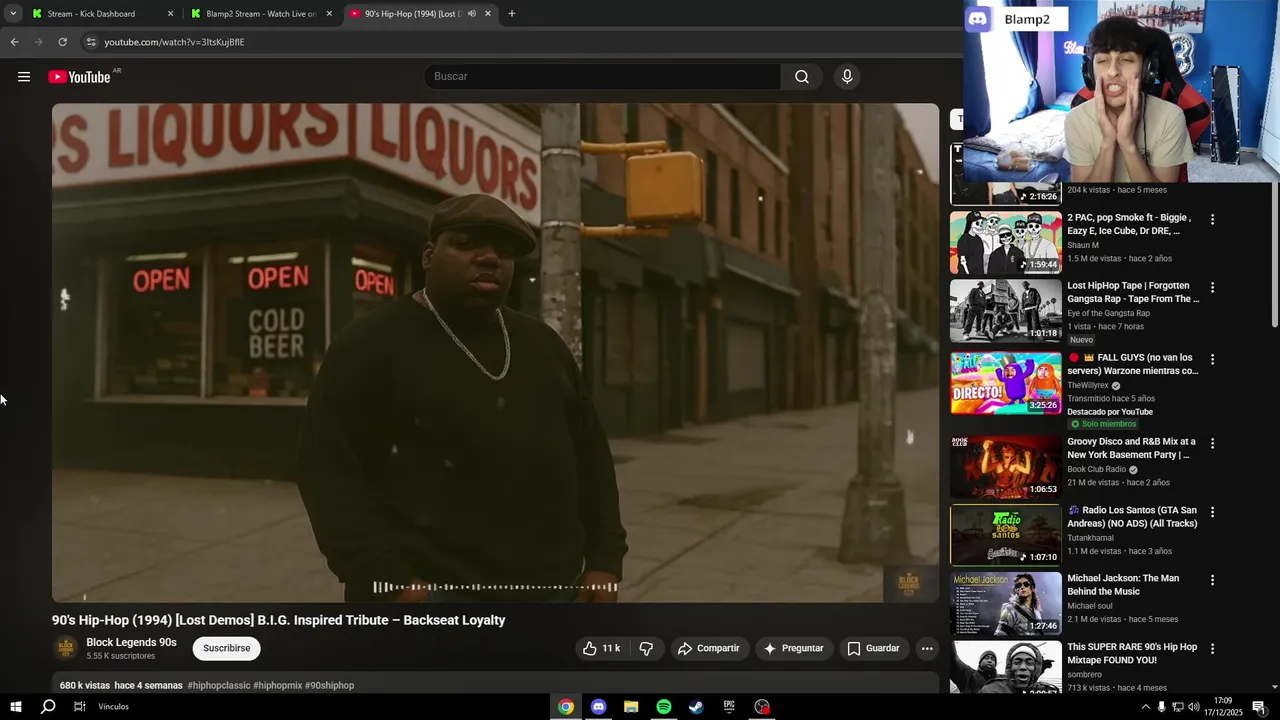The width and height of the screenshot is (1280, 720).
Task: Open options for Lost HipHop Tape video
Action: pos(1212,287)
